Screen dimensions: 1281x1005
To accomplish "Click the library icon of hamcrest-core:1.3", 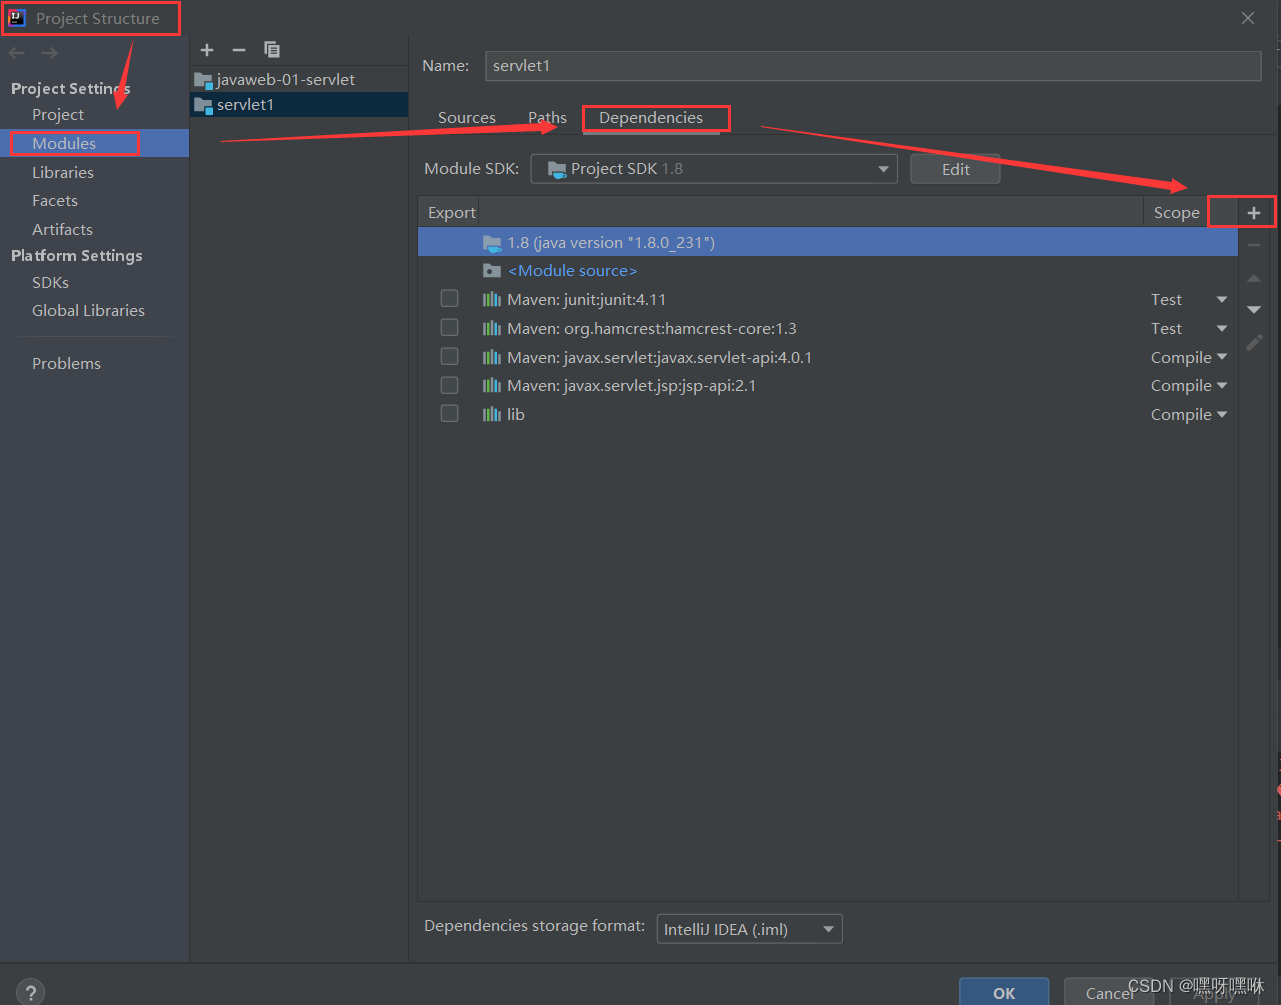I will [492, 328].
